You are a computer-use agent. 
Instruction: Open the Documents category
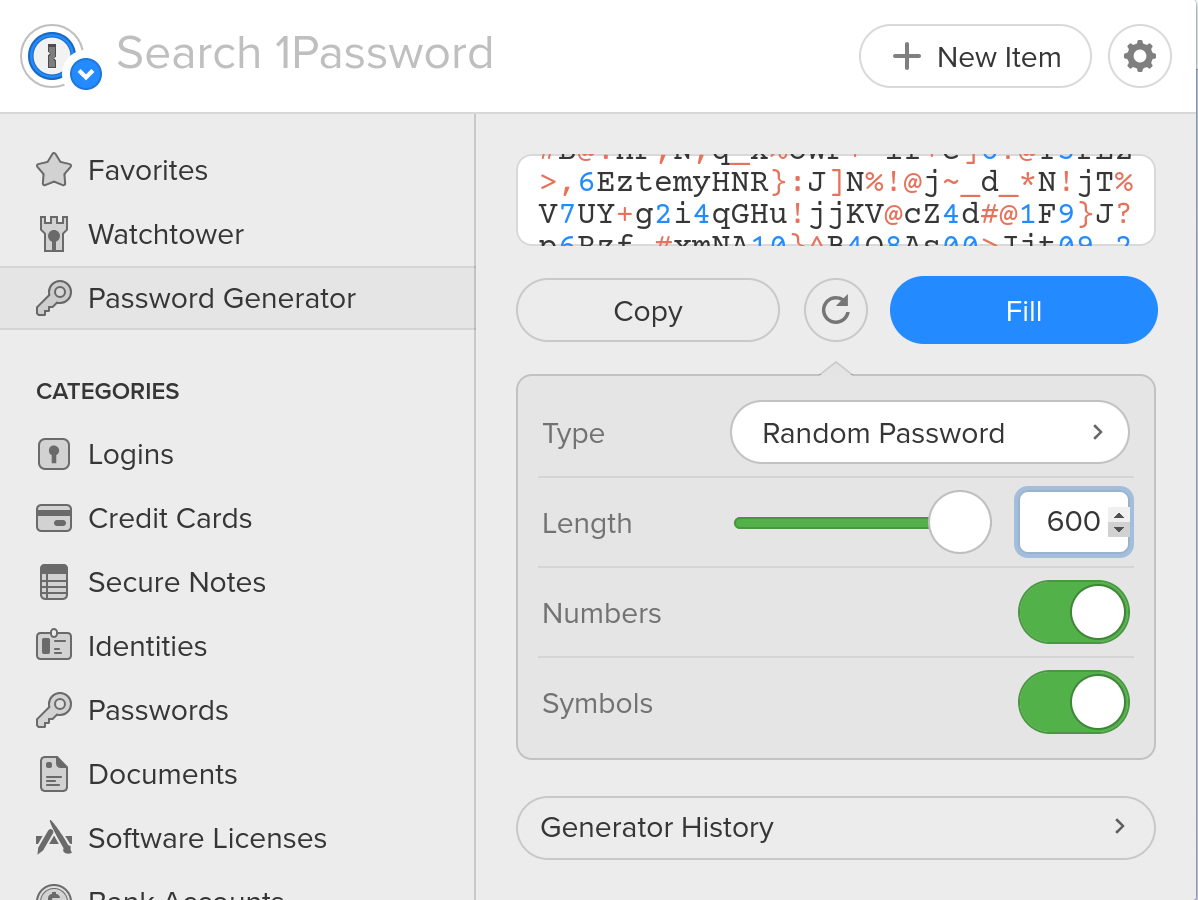pyautogui.click(x=162, y=775)
